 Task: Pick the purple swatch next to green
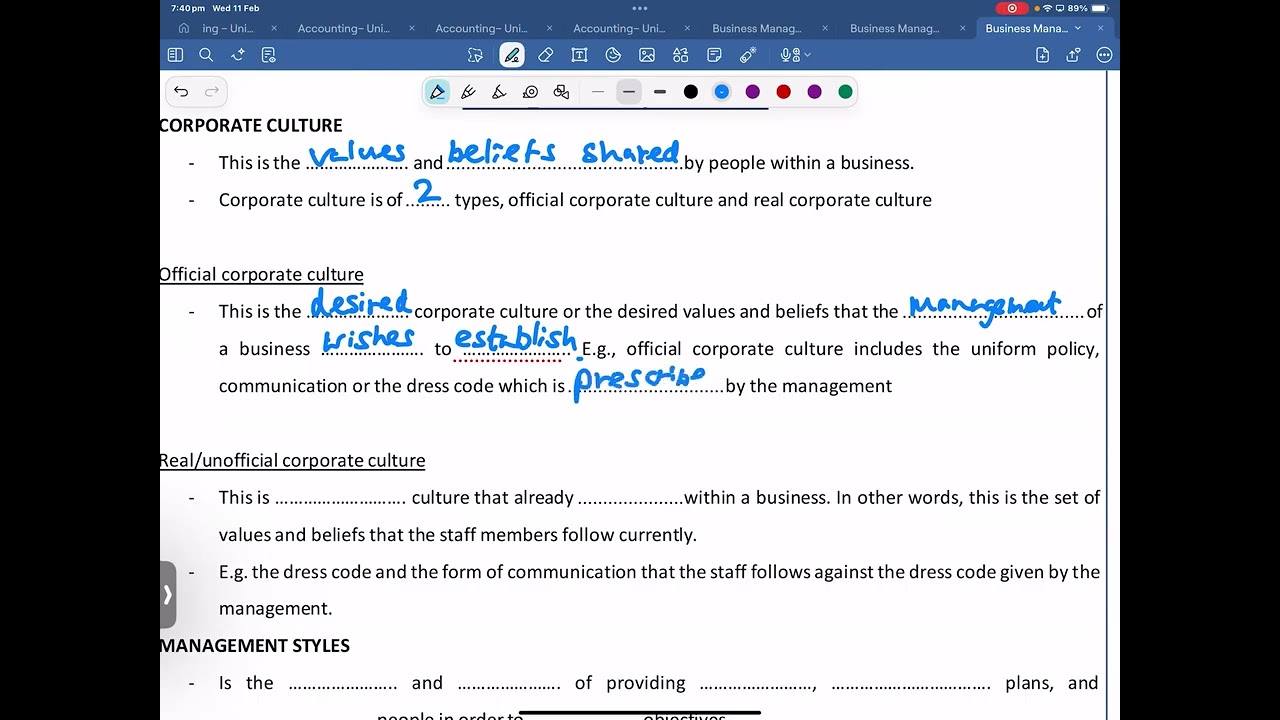coord(815,92)
